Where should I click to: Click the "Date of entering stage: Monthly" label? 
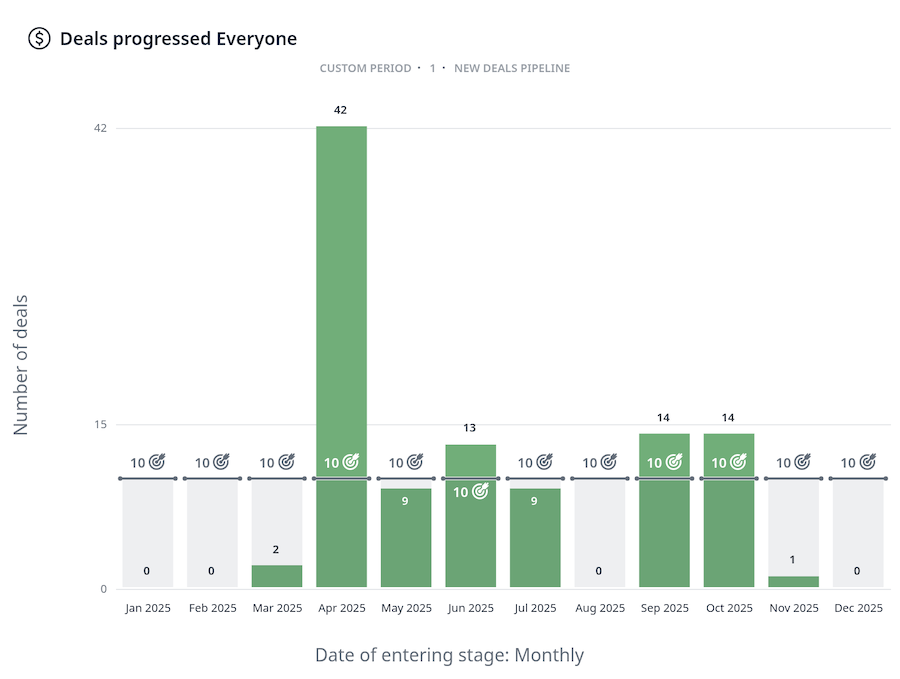449,655
